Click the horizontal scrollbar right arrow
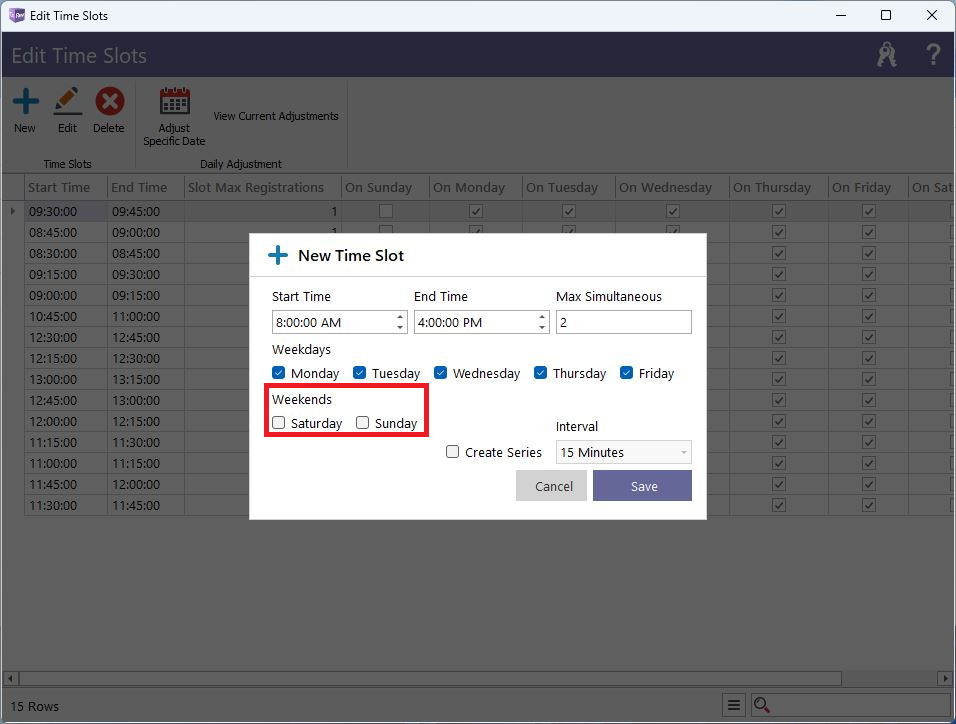This screenshot has width=956, height=724. click(944, 678)
